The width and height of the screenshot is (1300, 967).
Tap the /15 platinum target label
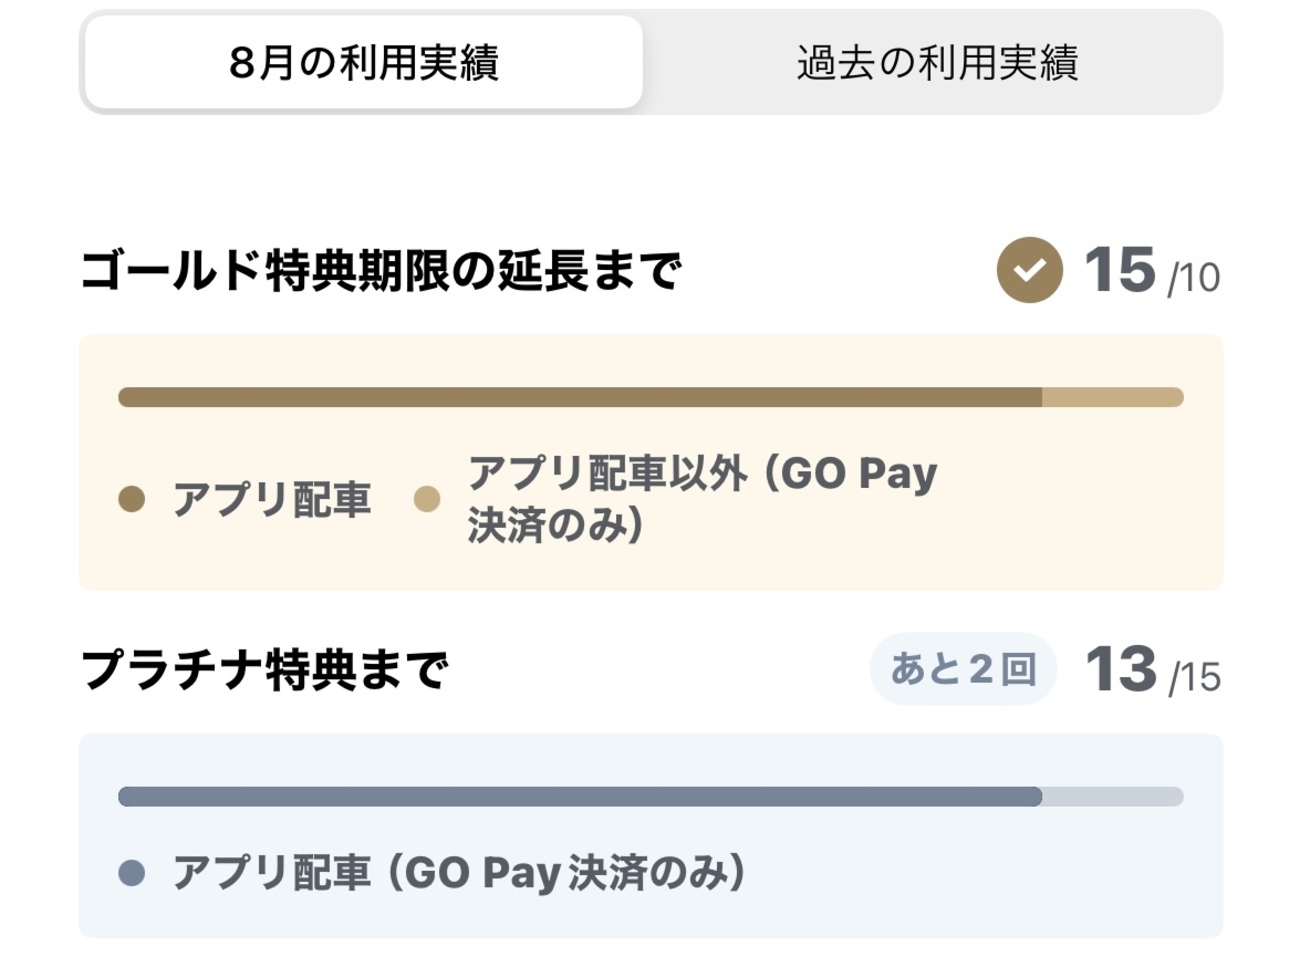click(x=1194, y=678)
